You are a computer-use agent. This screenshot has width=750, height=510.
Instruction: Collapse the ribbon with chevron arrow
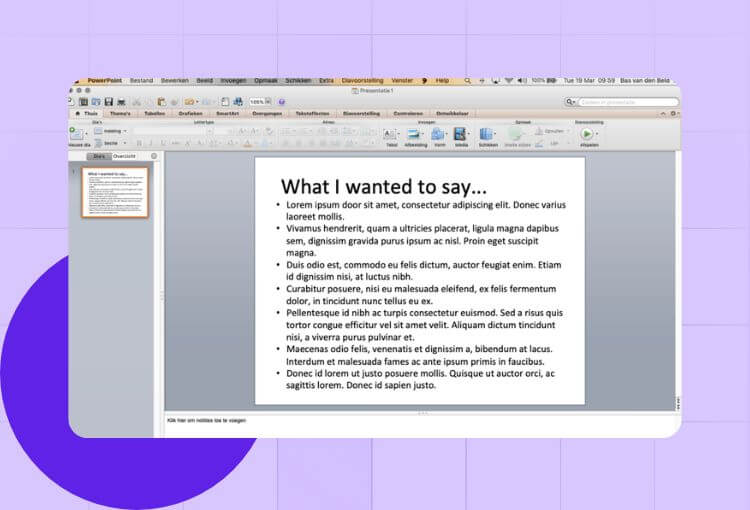pyautogui.click(x=663, y=113)
